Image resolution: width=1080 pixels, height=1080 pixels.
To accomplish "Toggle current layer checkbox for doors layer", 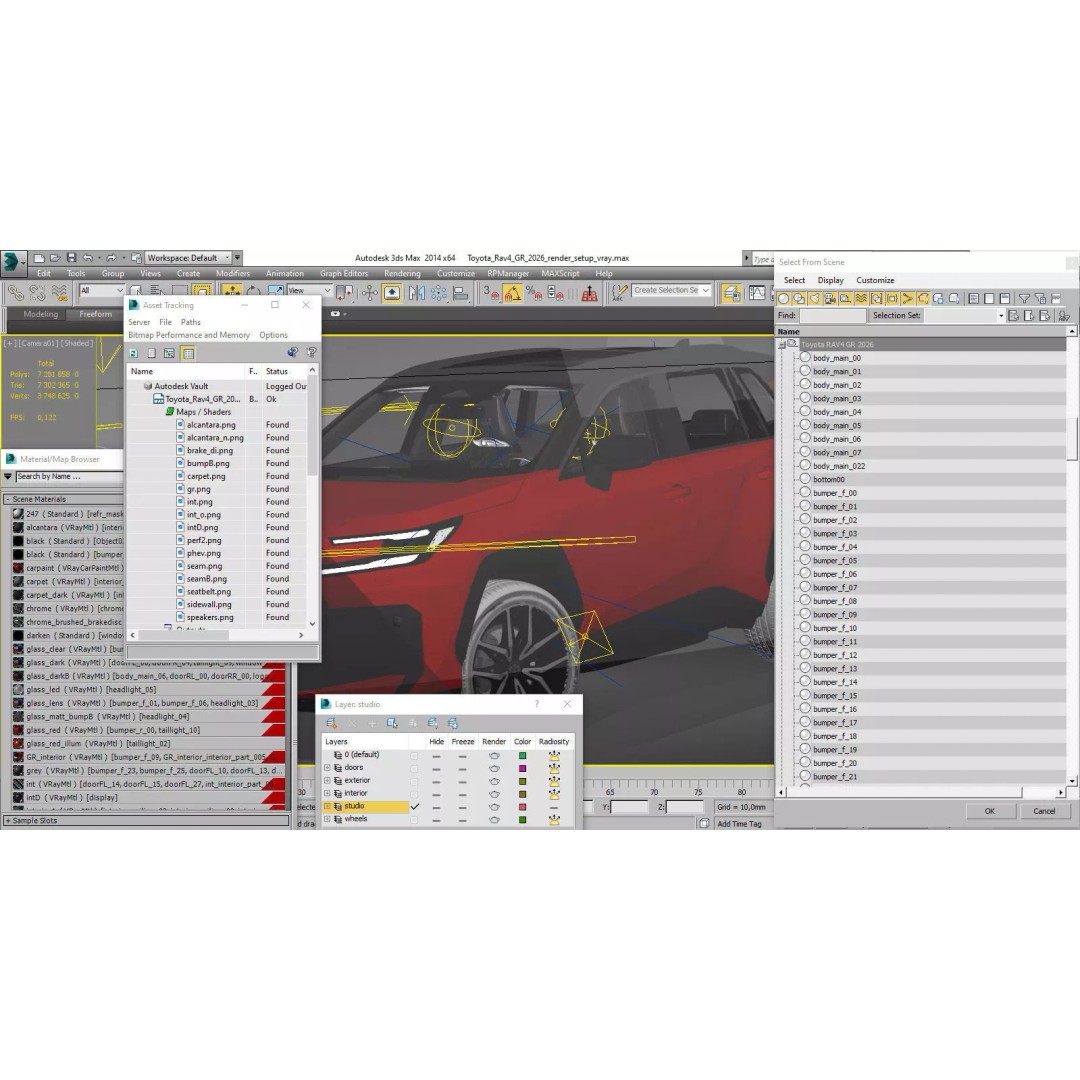I will pos(414,768).
